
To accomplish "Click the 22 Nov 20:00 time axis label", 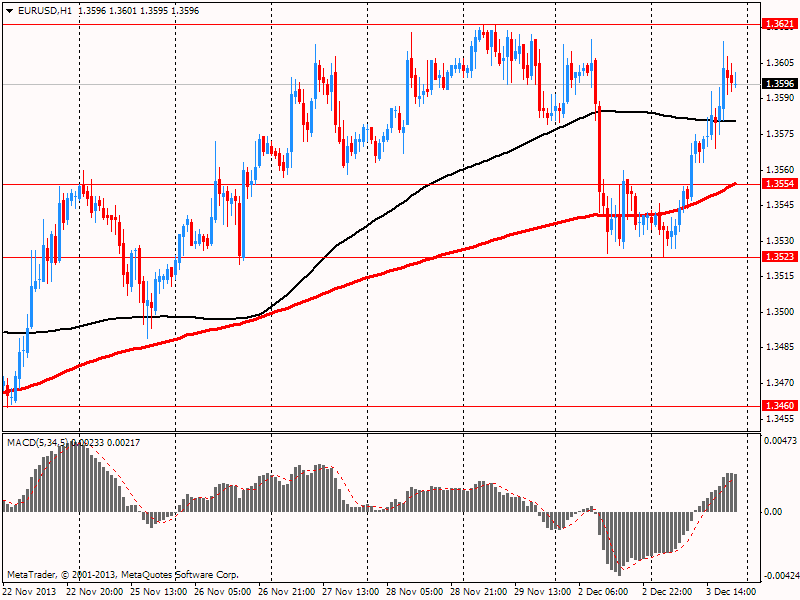I will [x=94, y=591].
